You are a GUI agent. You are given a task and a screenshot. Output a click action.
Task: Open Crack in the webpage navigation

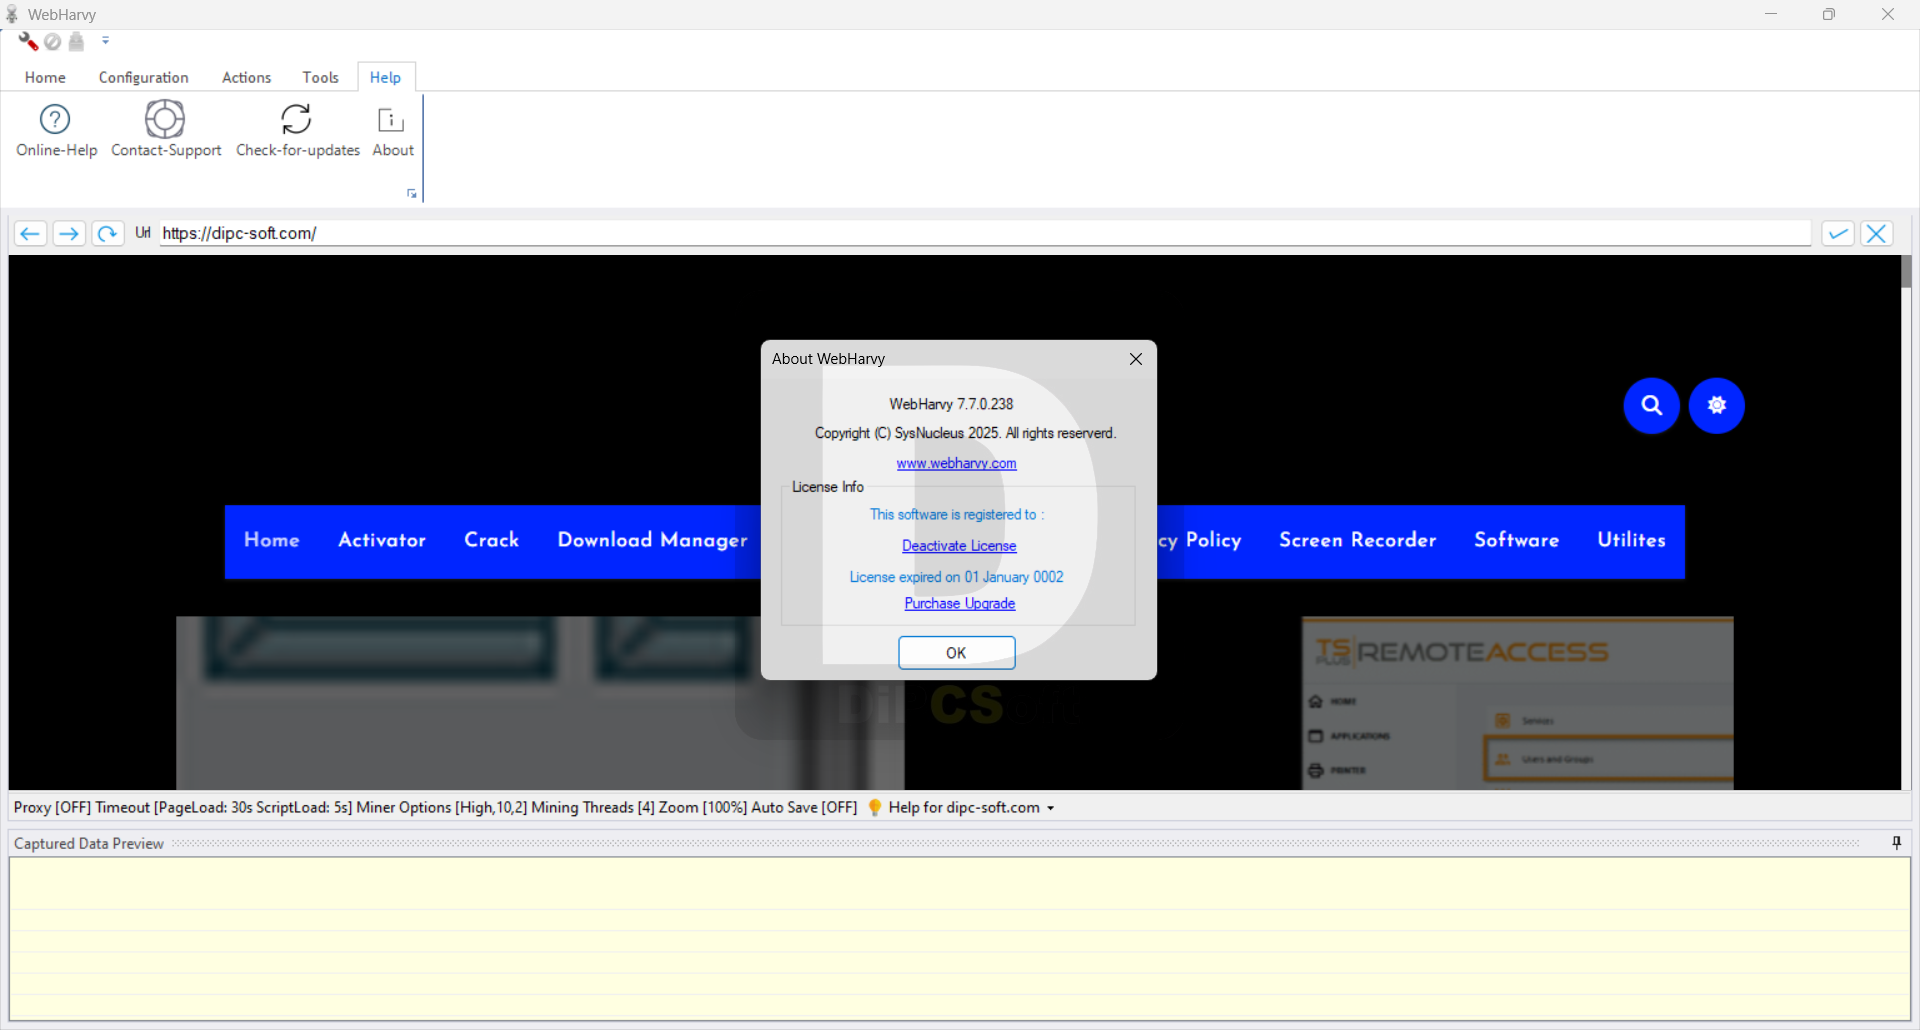click(x=491, y=540)
